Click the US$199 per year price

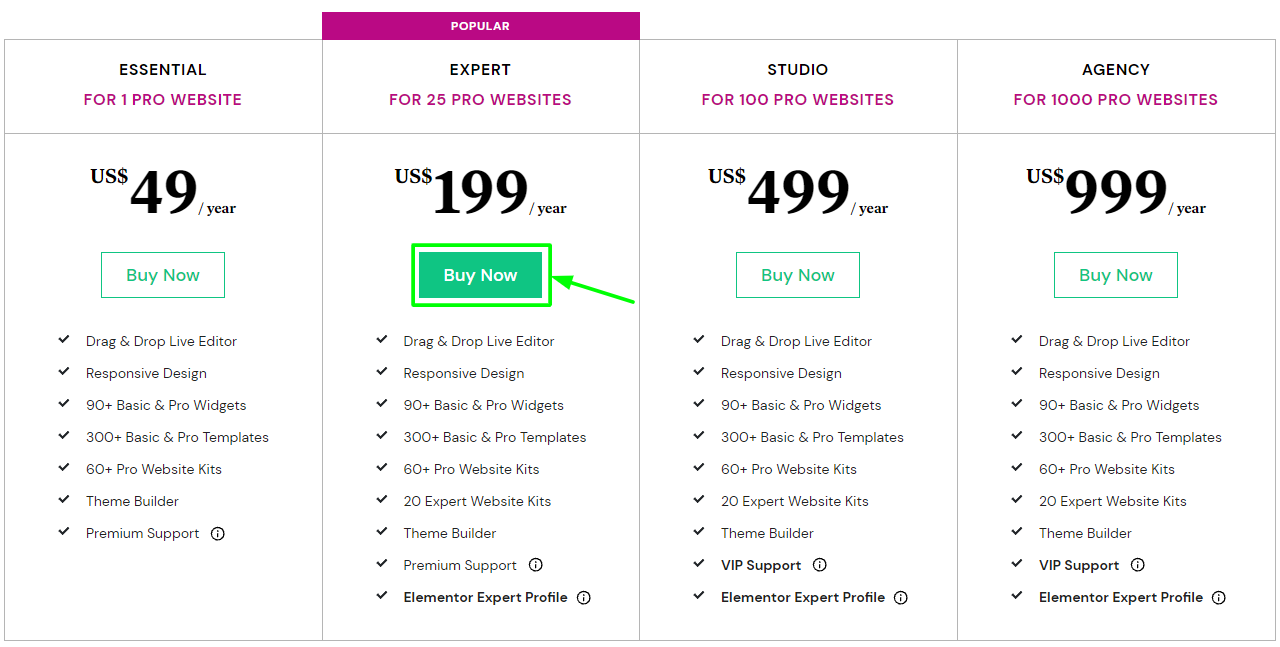tap(481, 190)
